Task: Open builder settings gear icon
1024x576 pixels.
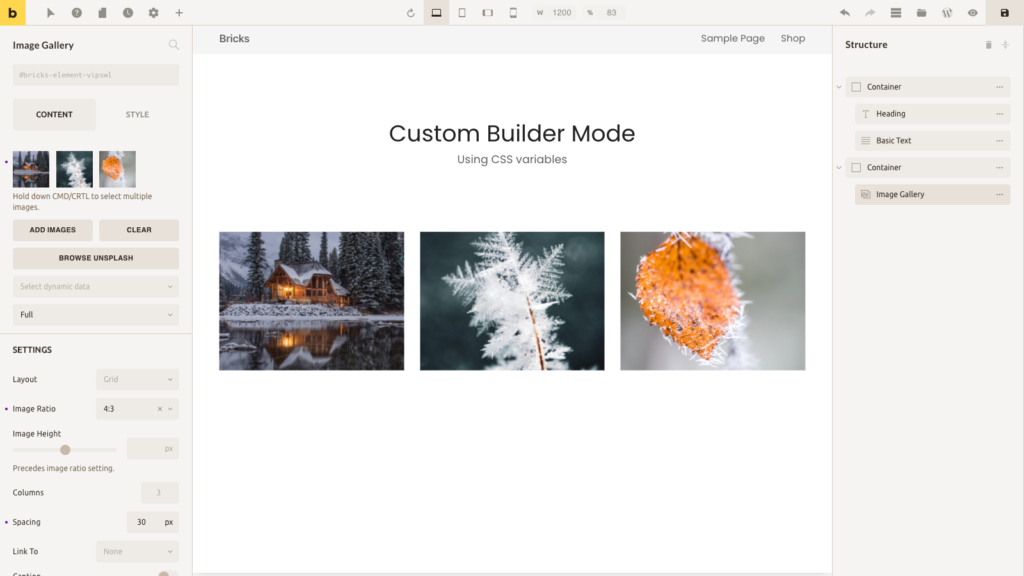Action: [x=153, y=13]
